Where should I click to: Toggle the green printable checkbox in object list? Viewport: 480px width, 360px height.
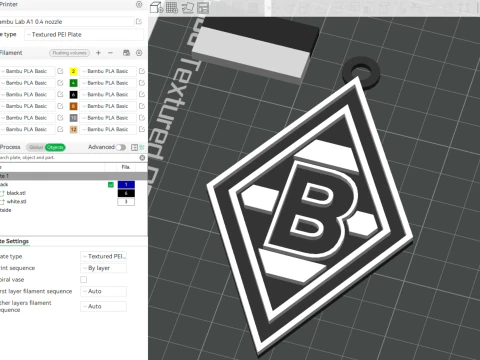[111, 185]
